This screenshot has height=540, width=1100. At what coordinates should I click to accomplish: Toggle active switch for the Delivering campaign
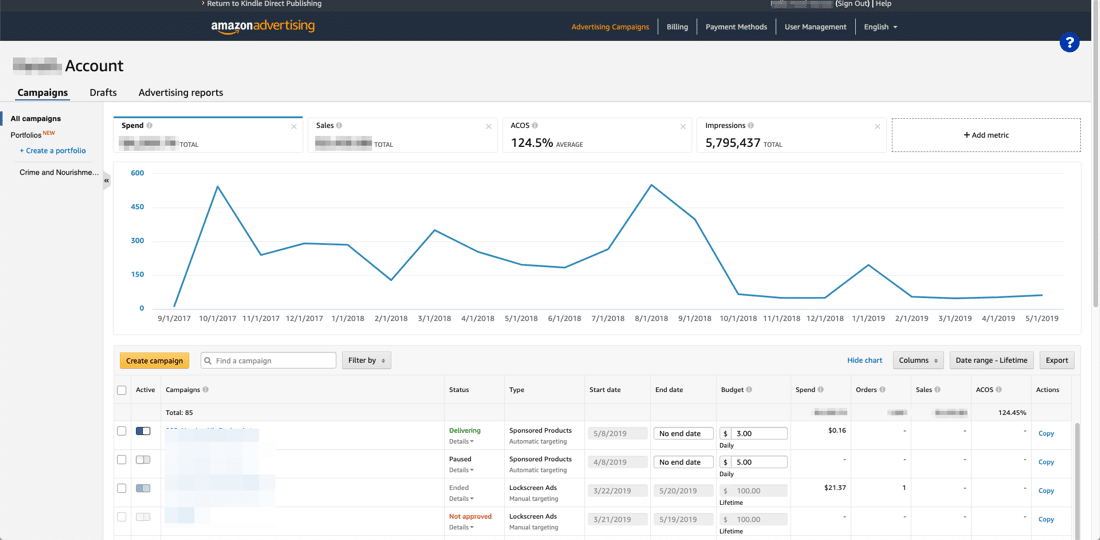(143, 431)
